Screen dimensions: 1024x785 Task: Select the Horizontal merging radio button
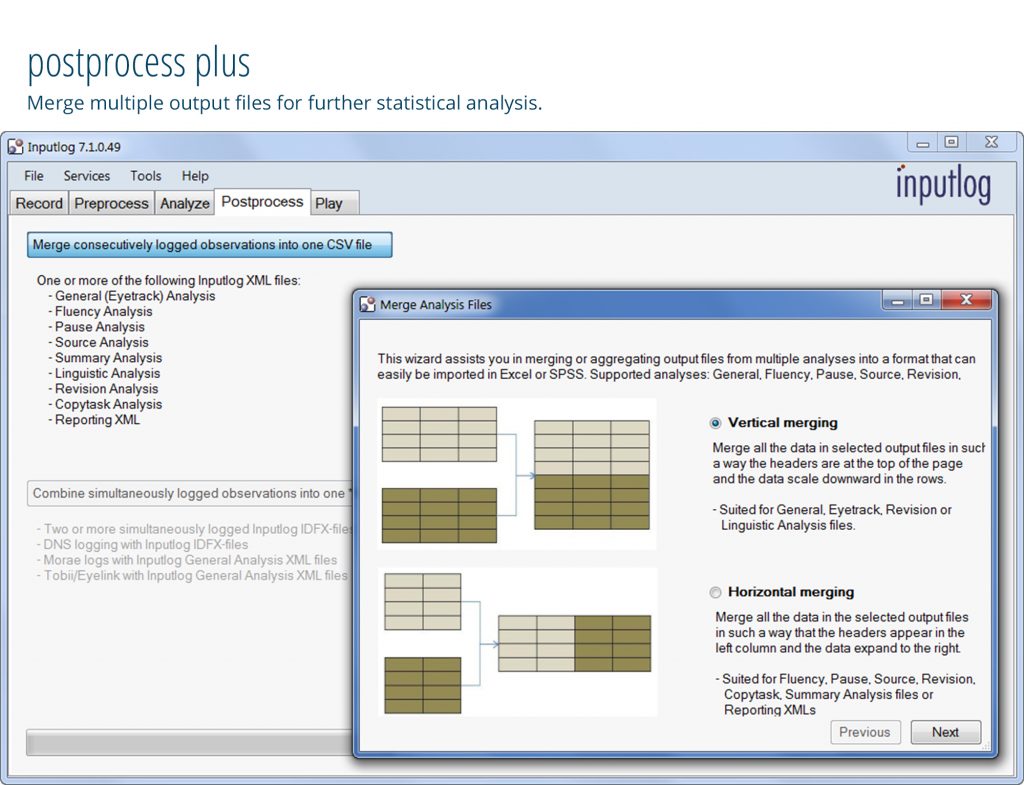(715, 592)
